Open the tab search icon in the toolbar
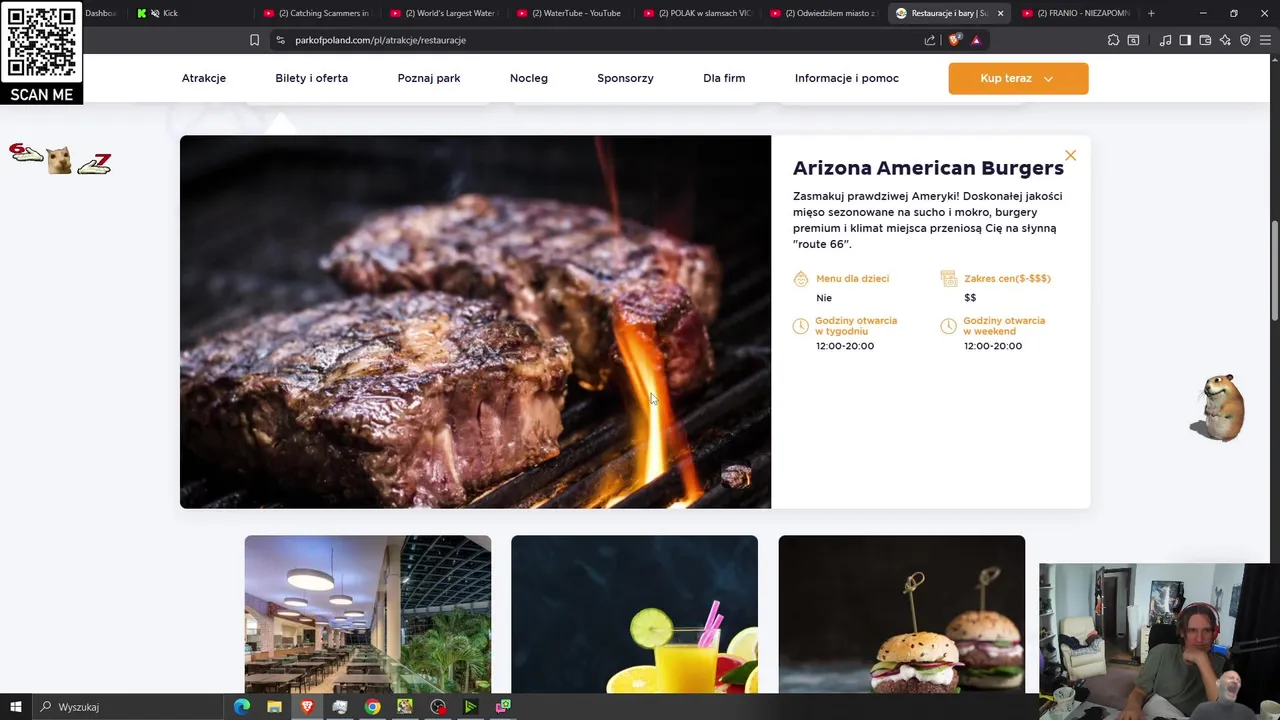Screen dimensions: 1280x720 click(x=1133, y=40)
